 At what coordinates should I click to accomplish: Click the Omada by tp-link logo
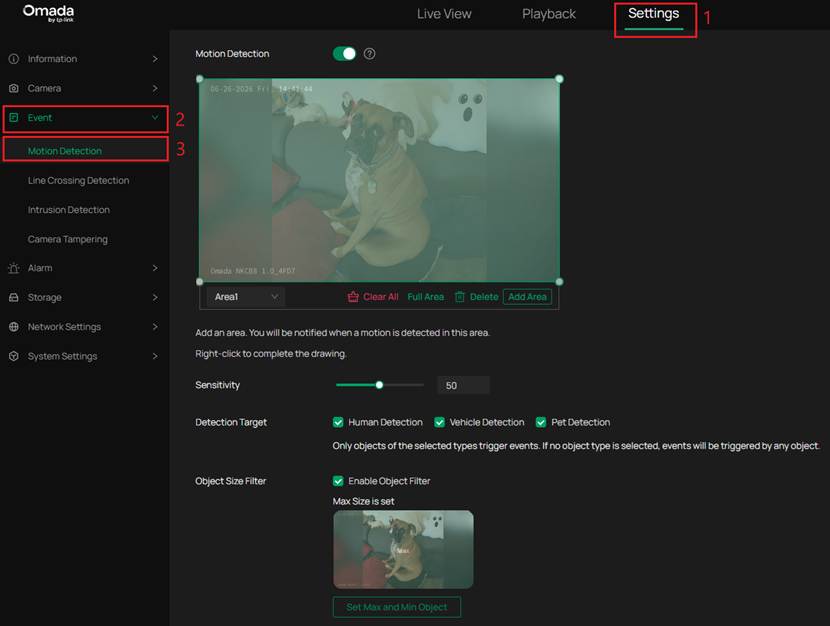(48, 13)
